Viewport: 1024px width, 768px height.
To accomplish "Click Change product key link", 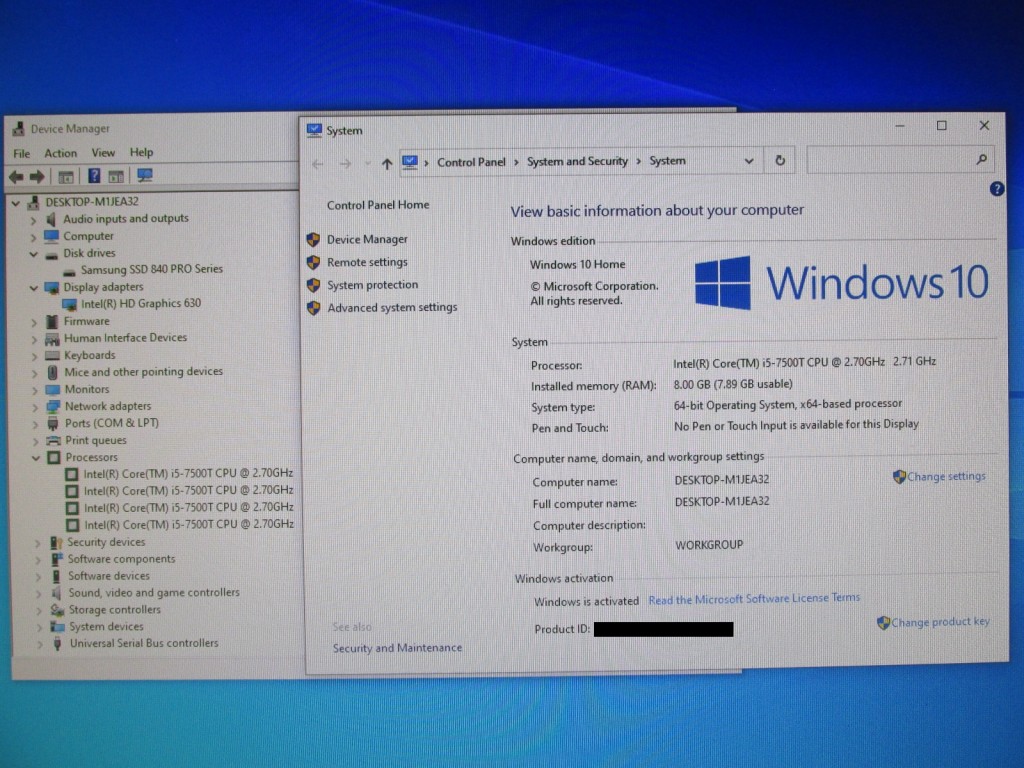I will (x=940, y=622).
